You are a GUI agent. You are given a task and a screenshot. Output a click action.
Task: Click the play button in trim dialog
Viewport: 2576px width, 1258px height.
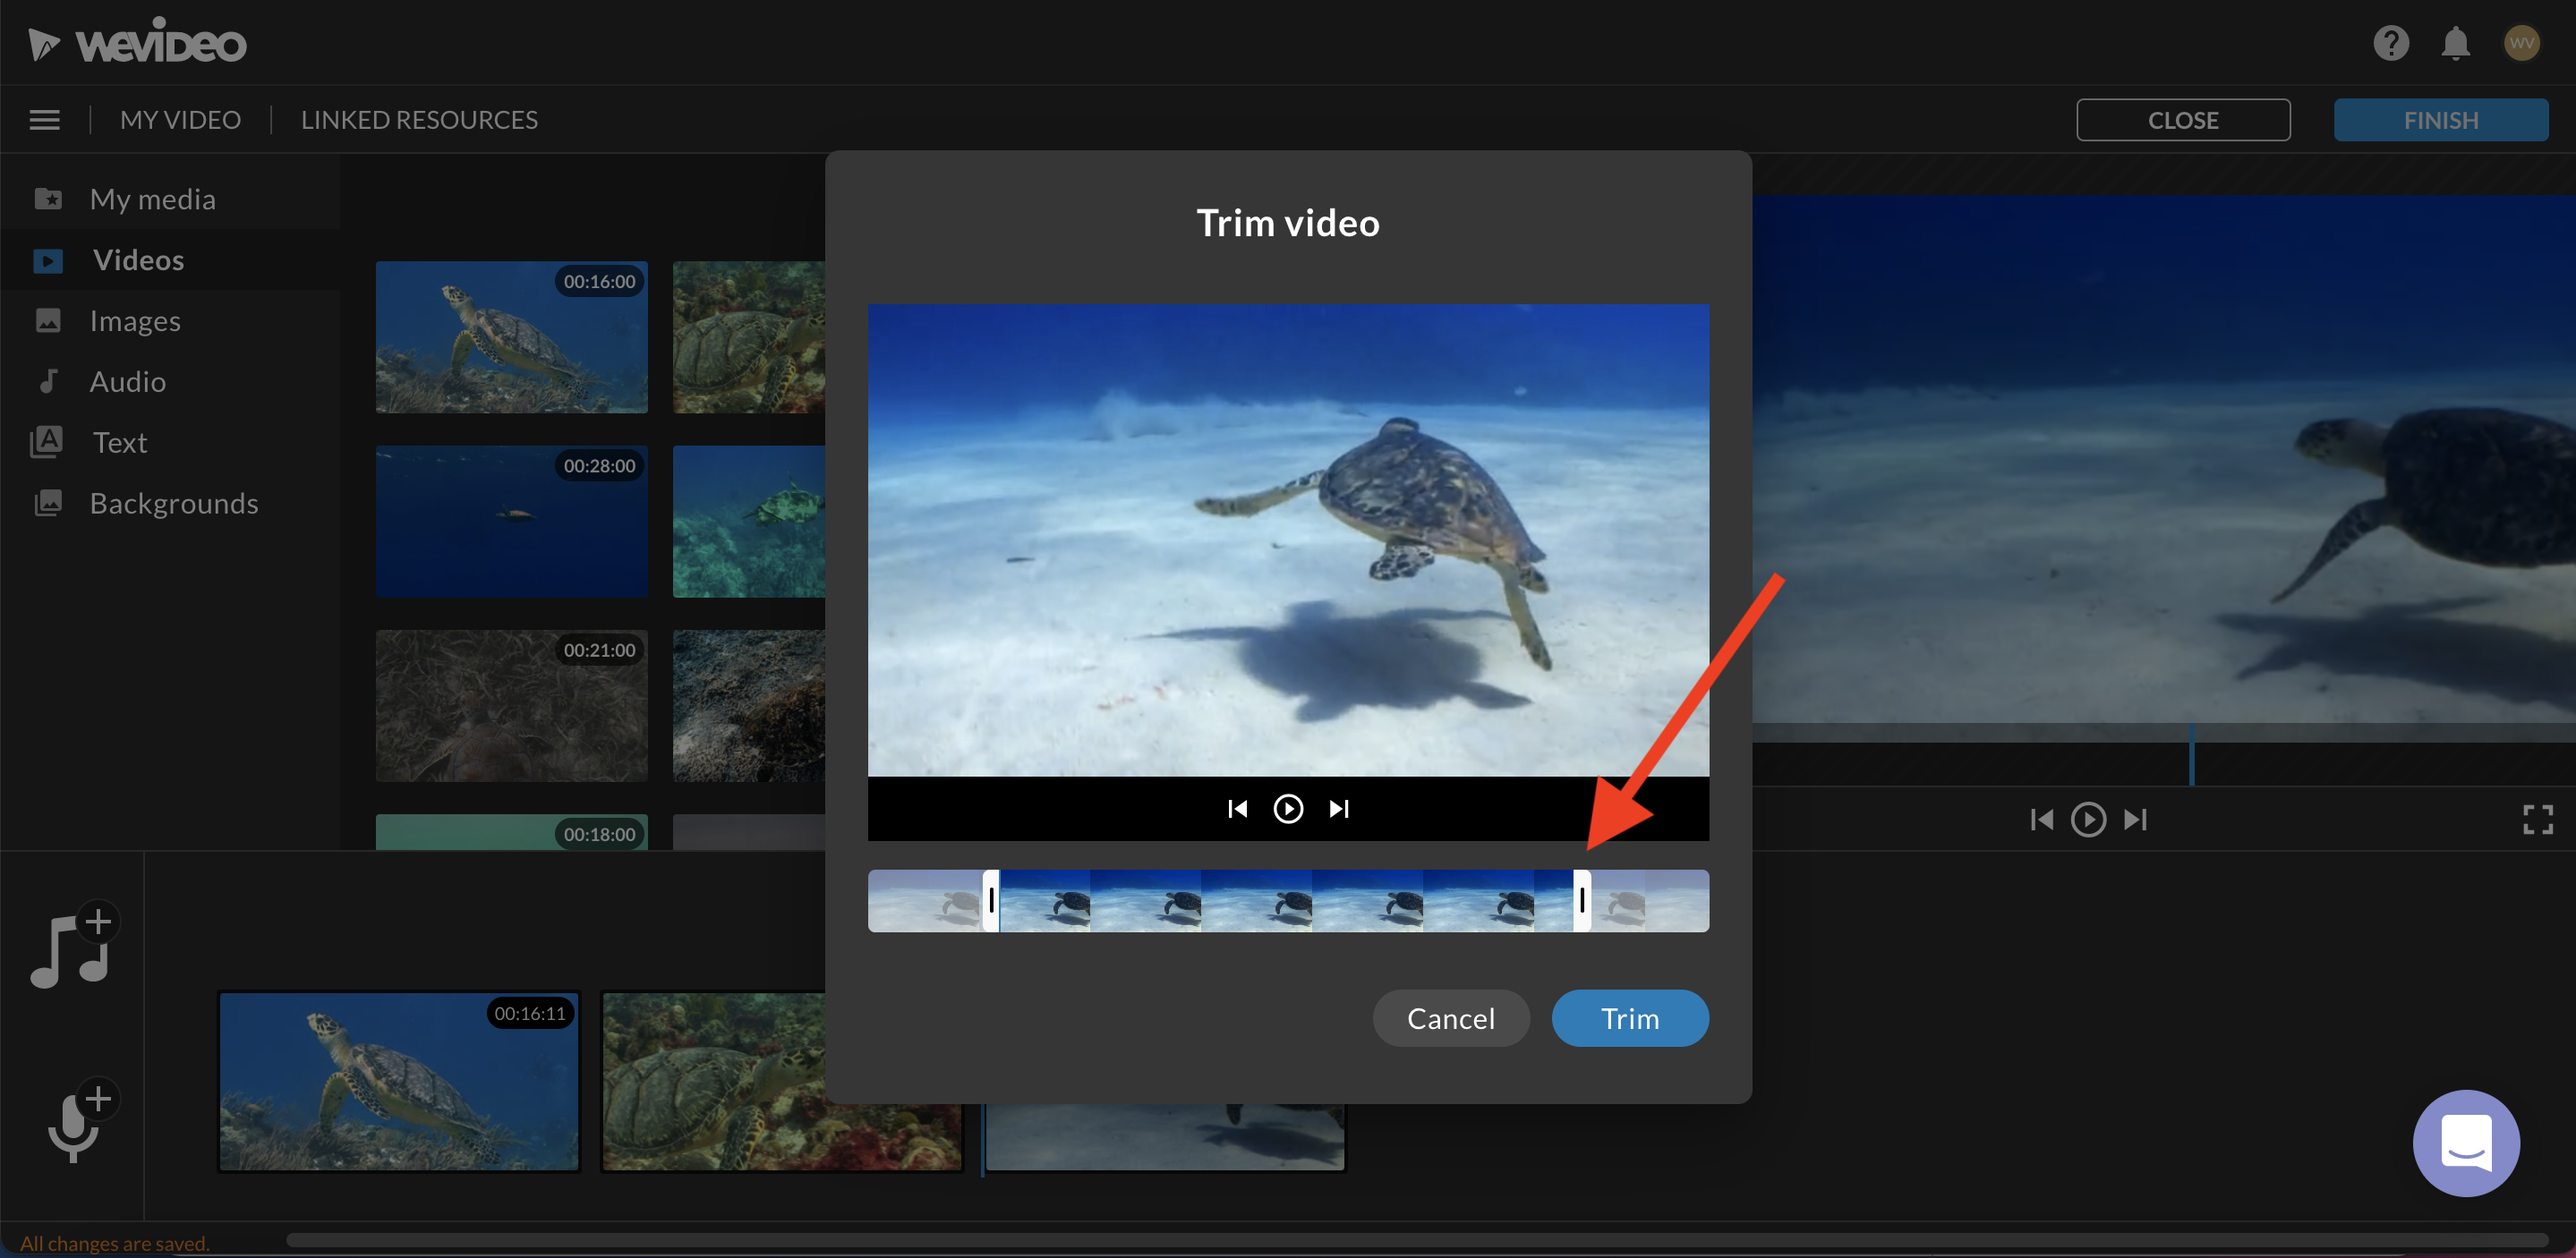[1290, 808]
